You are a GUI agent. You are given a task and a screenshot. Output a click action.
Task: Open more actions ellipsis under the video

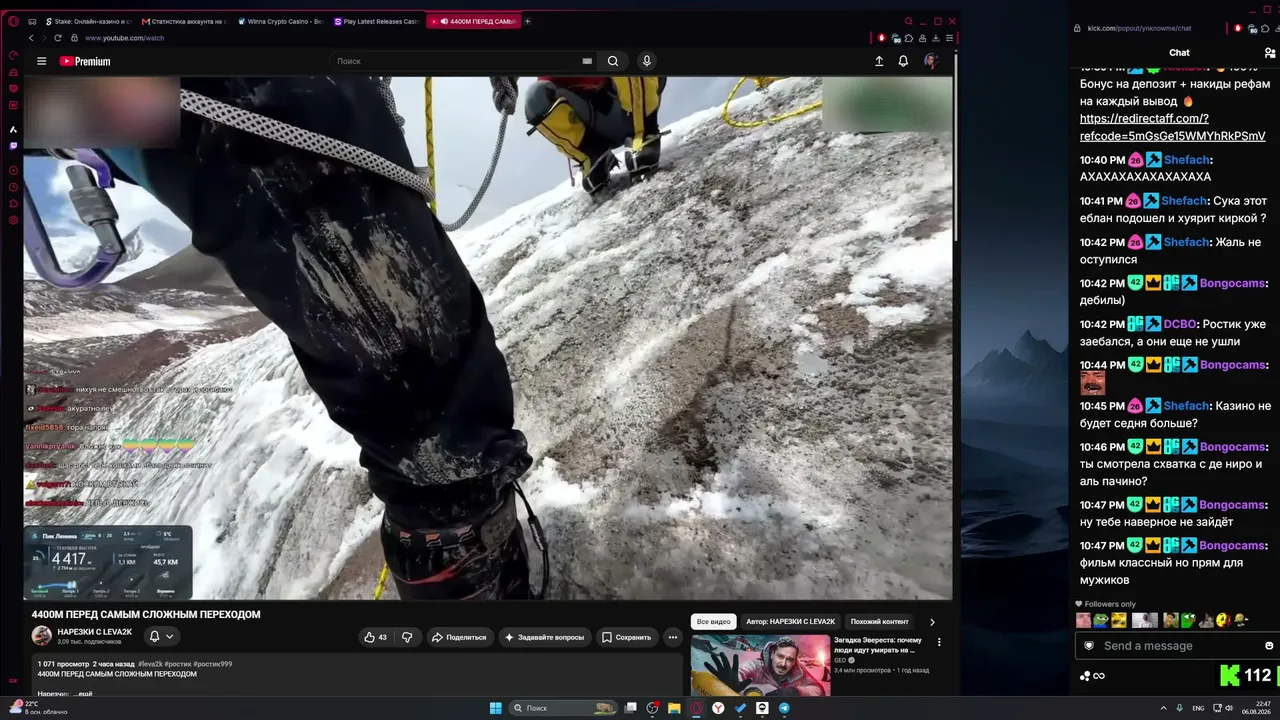click(673, 637)
